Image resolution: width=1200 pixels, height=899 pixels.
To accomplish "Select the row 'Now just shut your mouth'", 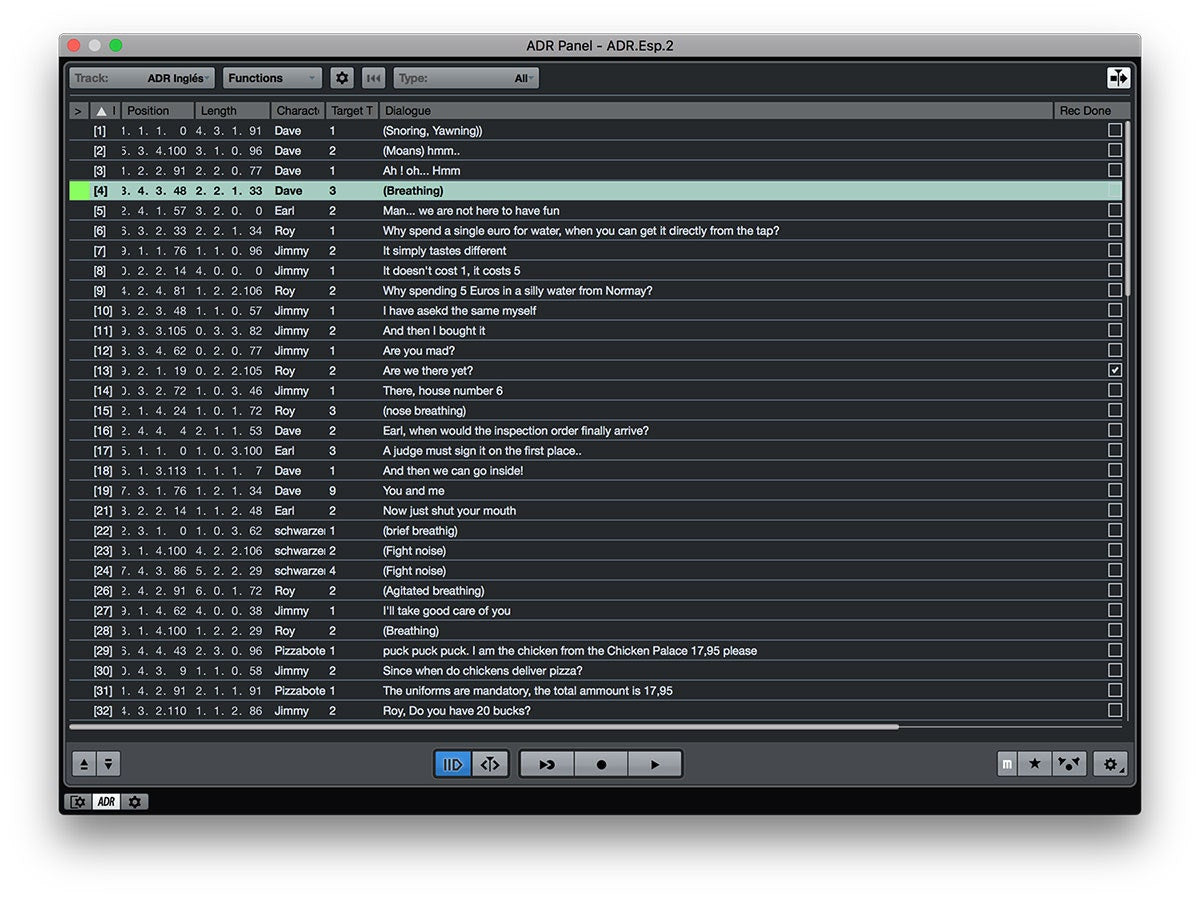I will point(596,511).
